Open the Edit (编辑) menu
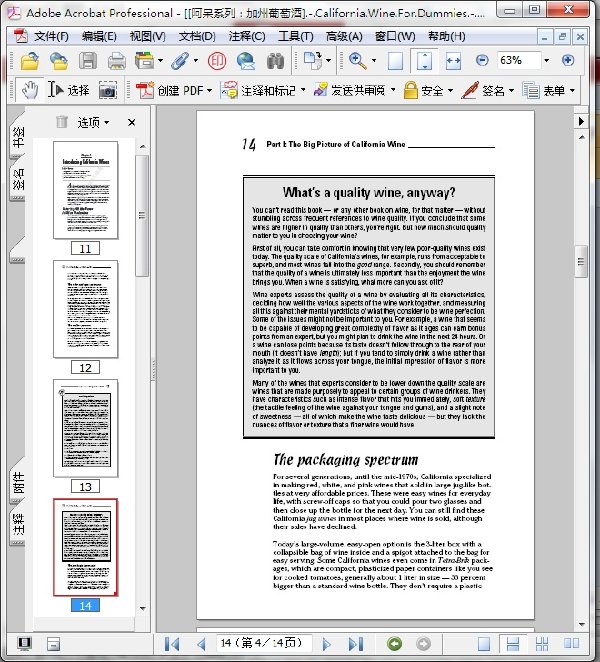The height and width of the screenshot is (662, 600). tap(99, 37)
